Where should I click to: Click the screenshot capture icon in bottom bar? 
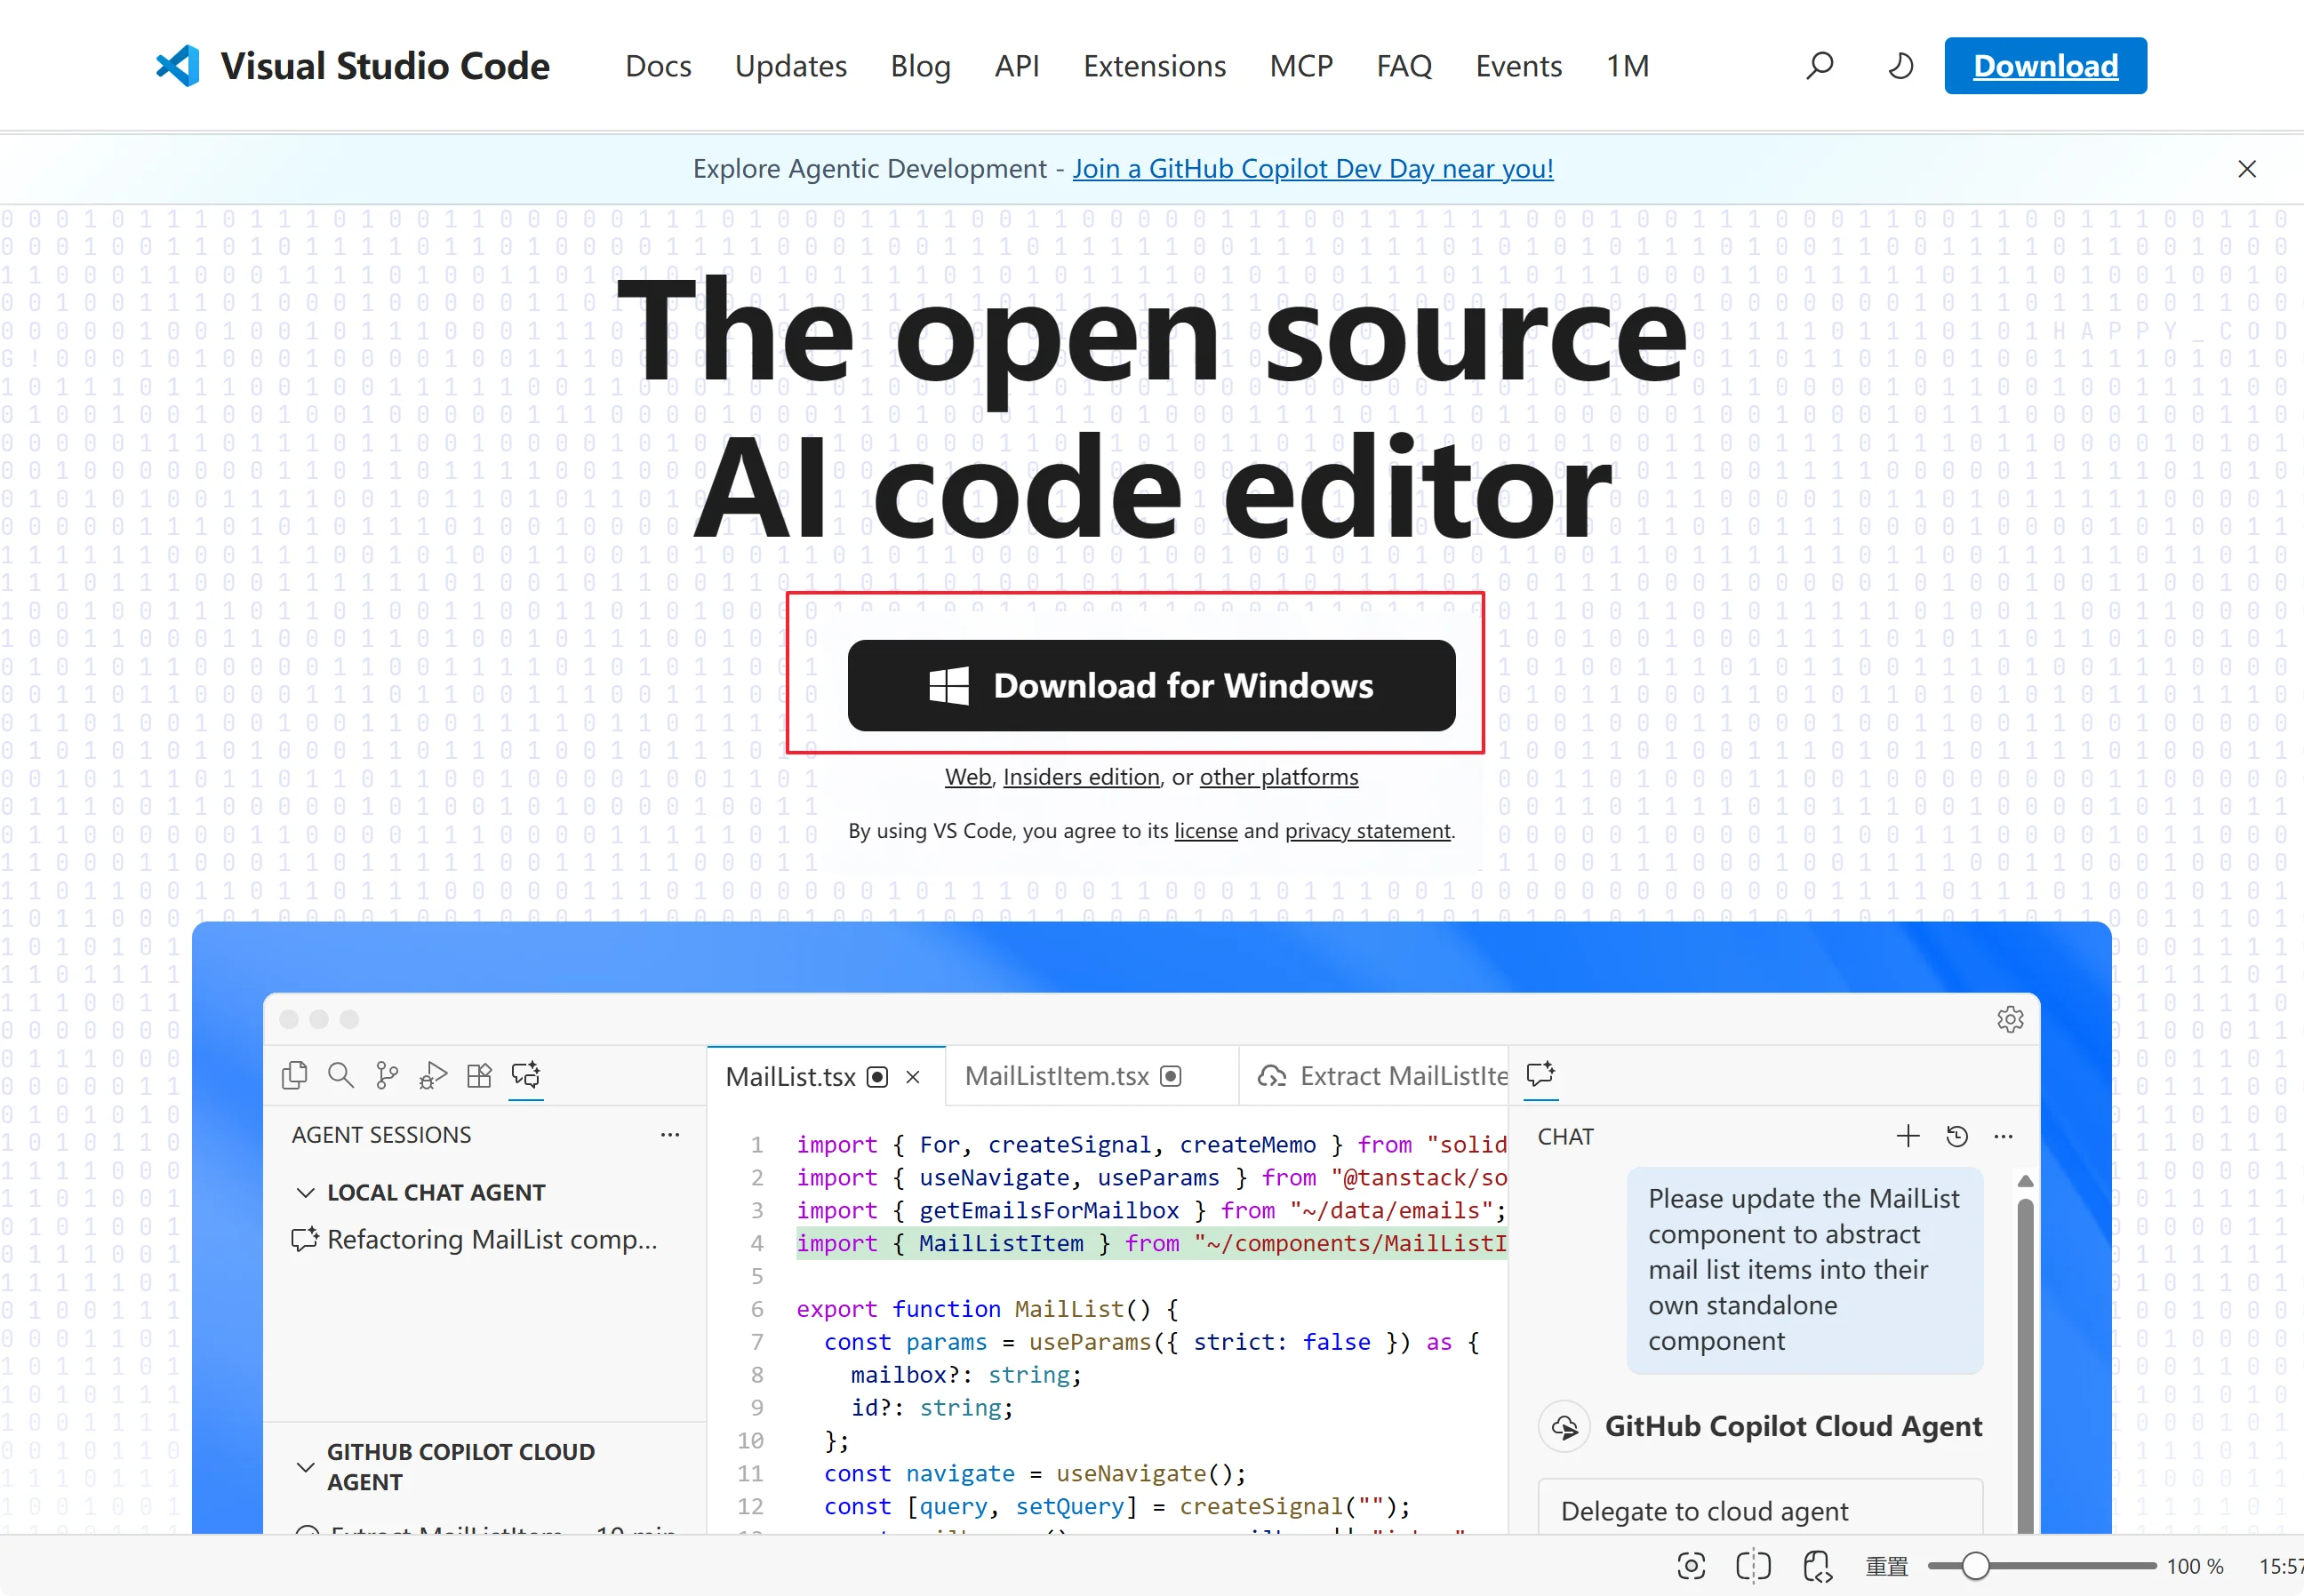click(x=1691, y=1566)
